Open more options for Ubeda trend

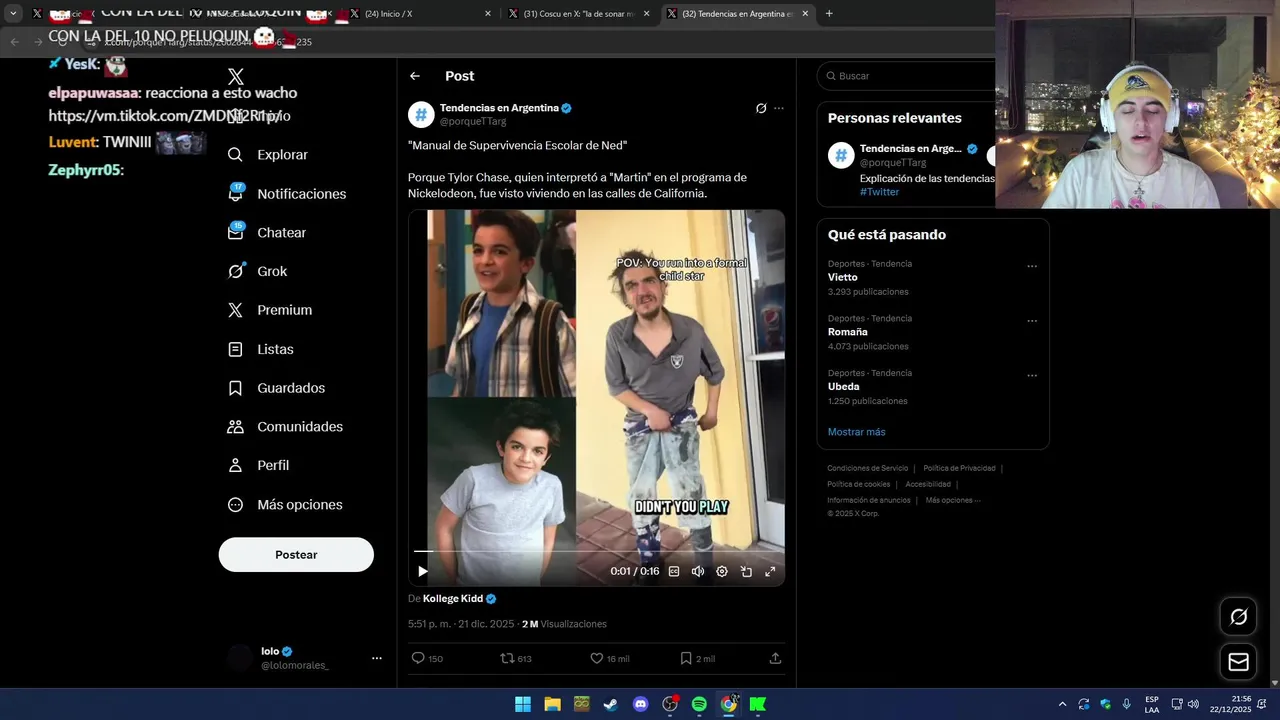[x=1032, y=376]
